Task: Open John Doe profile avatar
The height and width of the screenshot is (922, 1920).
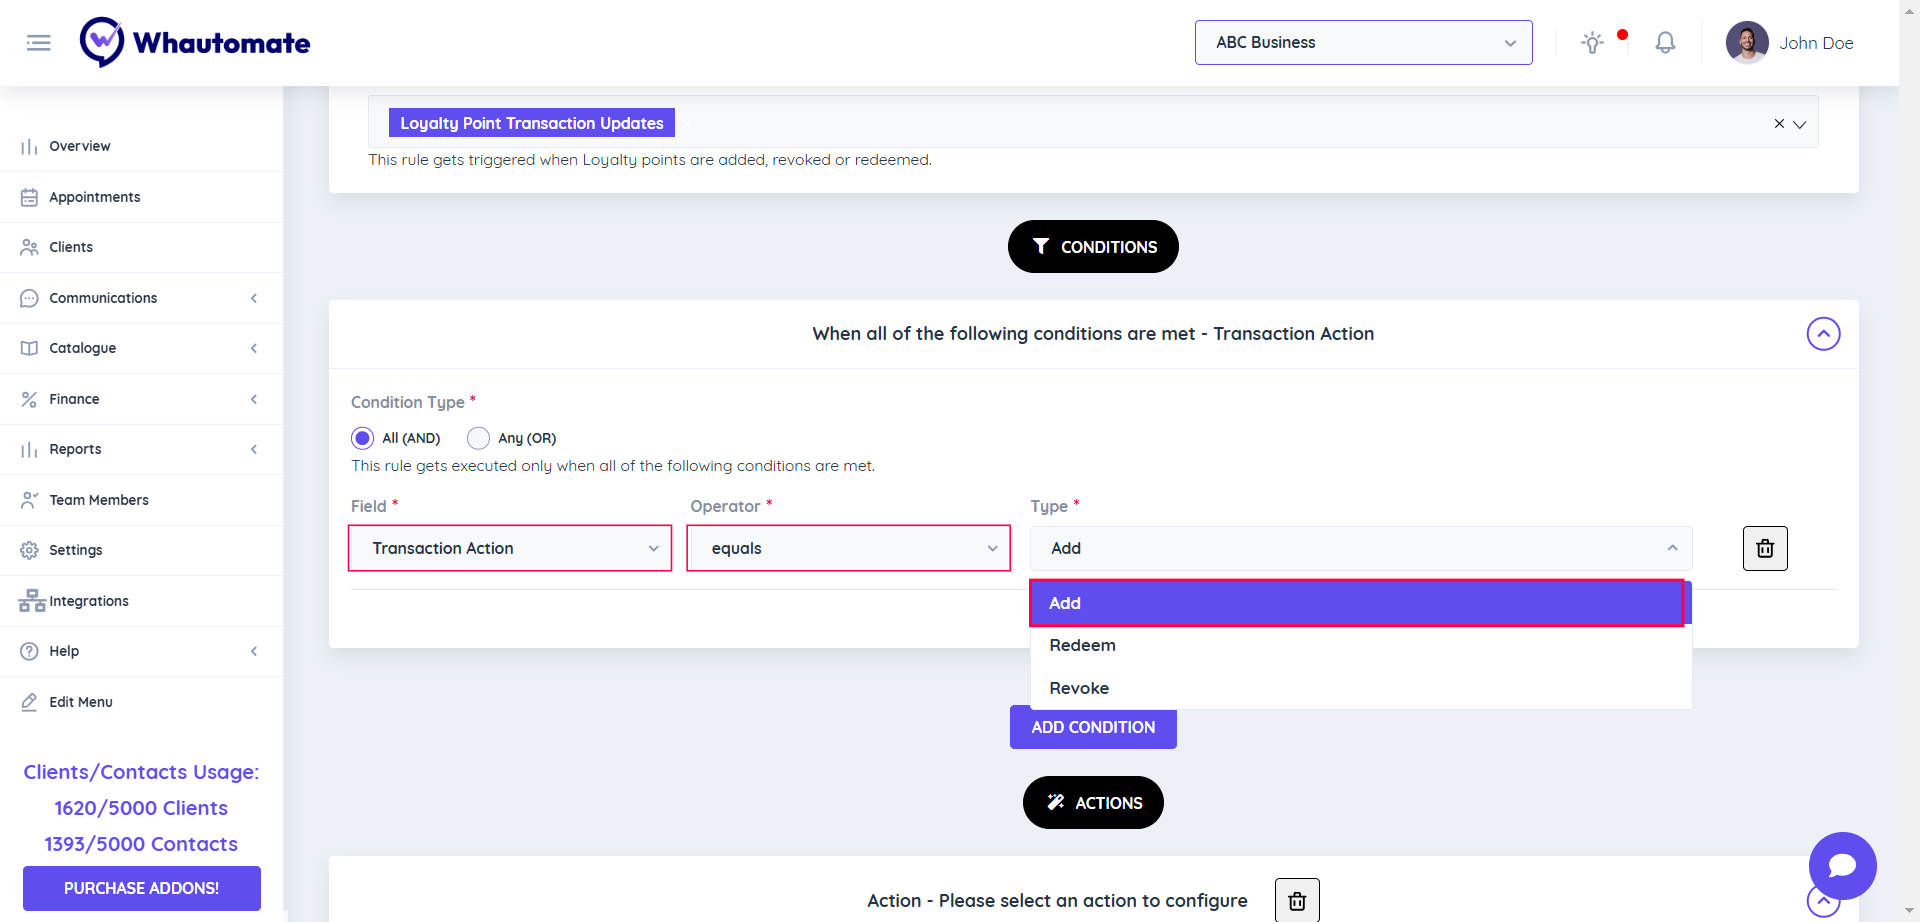Action: click(1747, 43)
